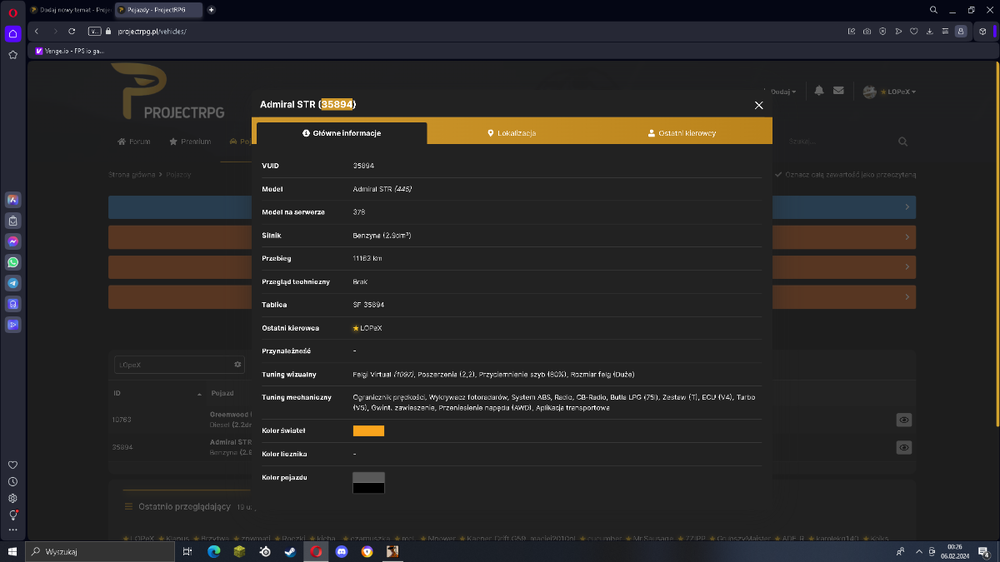Toggle visibility eye for vehicle 10763
The width and height of the screenshot is (1000, 562).
[904, 420]
